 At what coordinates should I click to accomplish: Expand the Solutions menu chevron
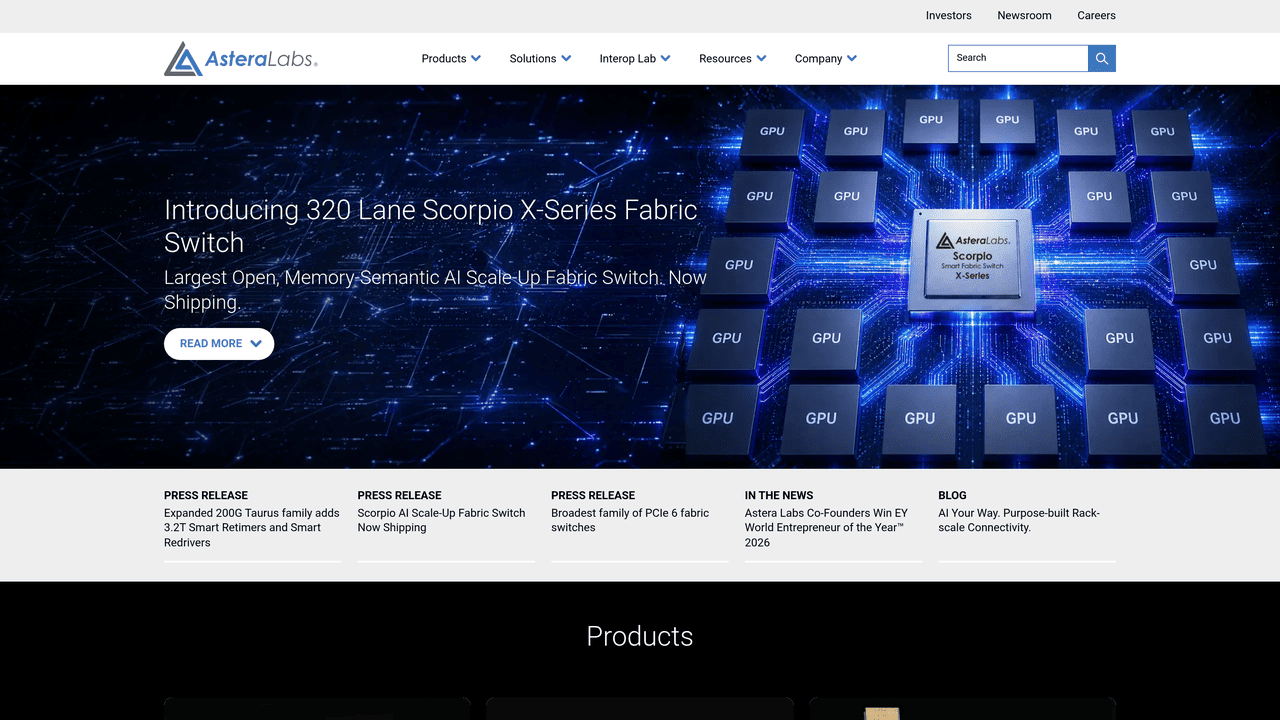click(x=566, y=58)
